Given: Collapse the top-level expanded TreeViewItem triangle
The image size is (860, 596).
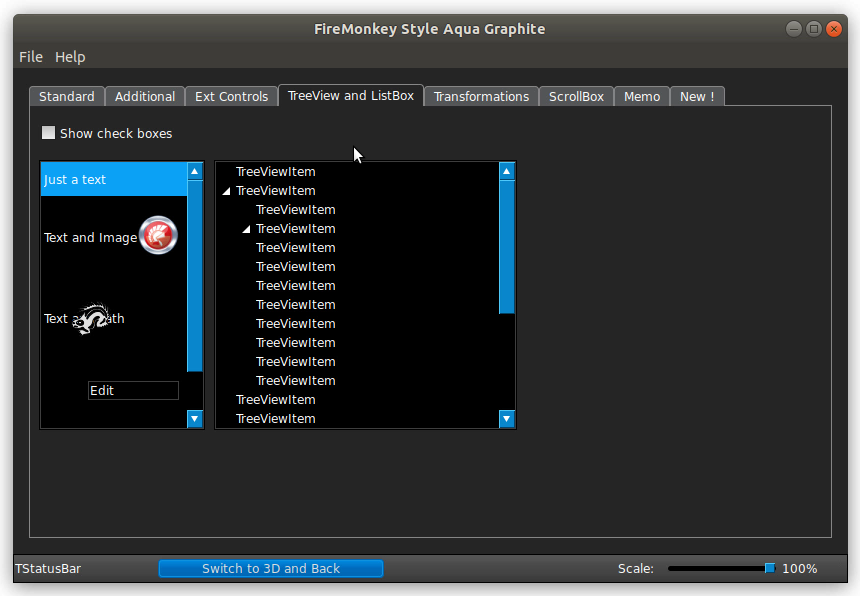Looking at the screenshot, I should click(226, 191).
